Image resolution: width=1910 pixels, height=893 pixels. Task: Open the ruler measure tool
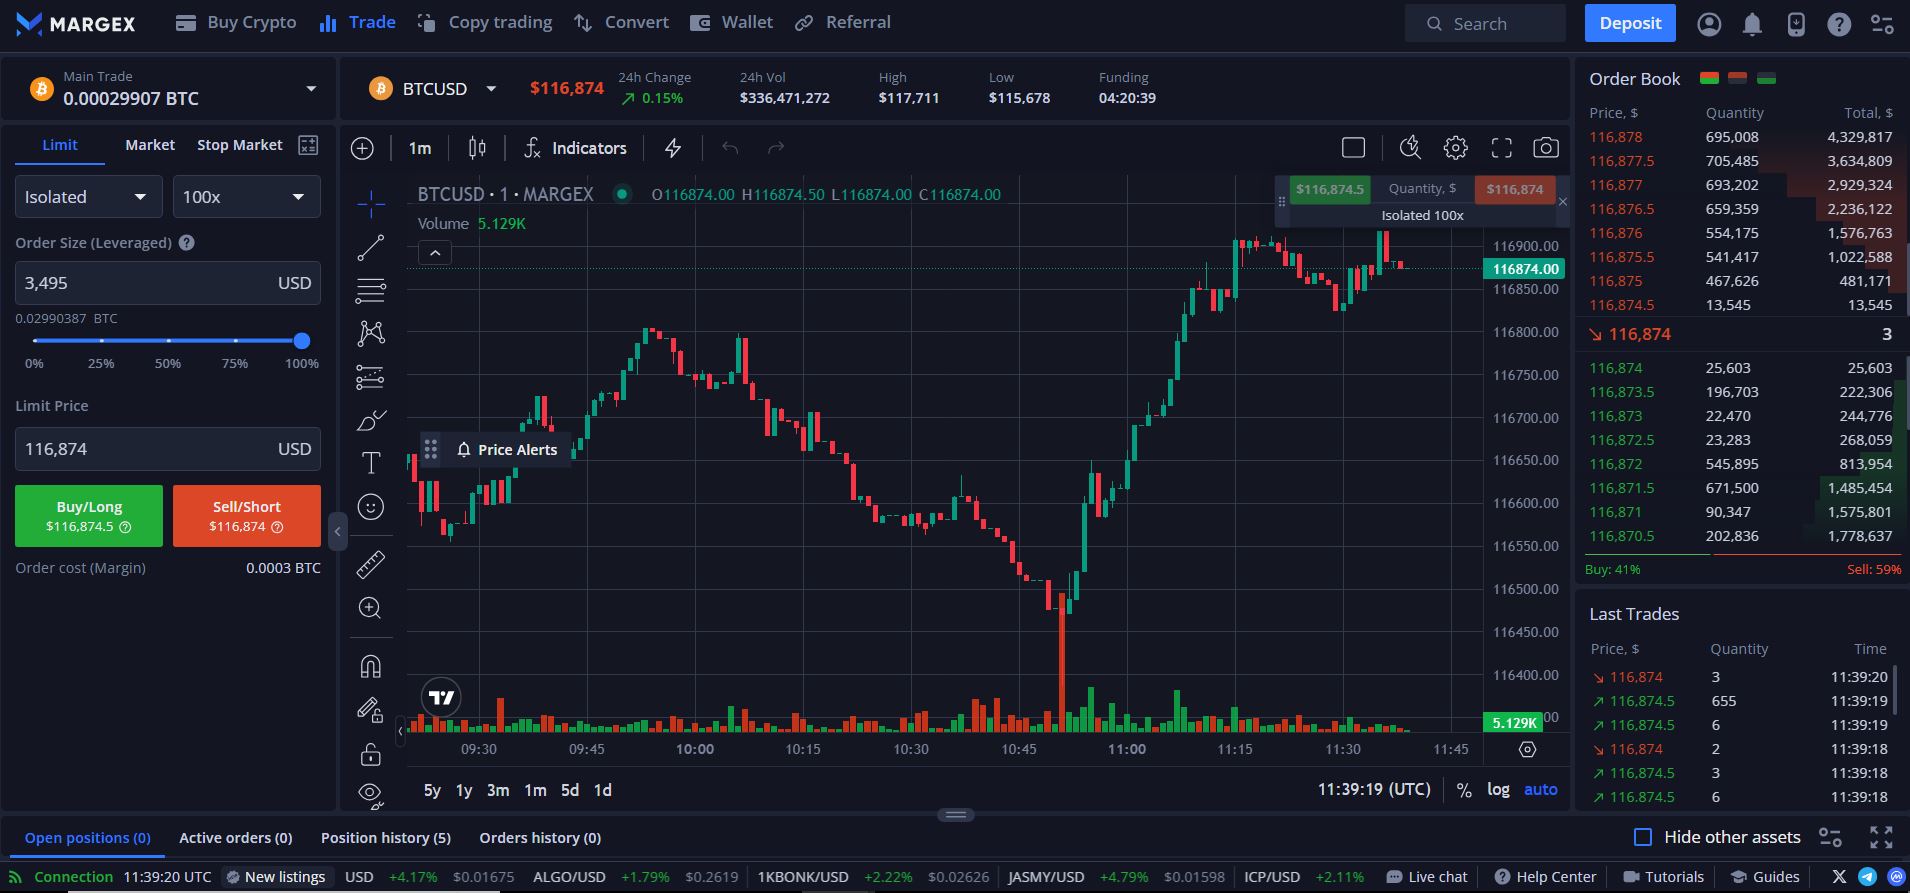click(371, 565)
